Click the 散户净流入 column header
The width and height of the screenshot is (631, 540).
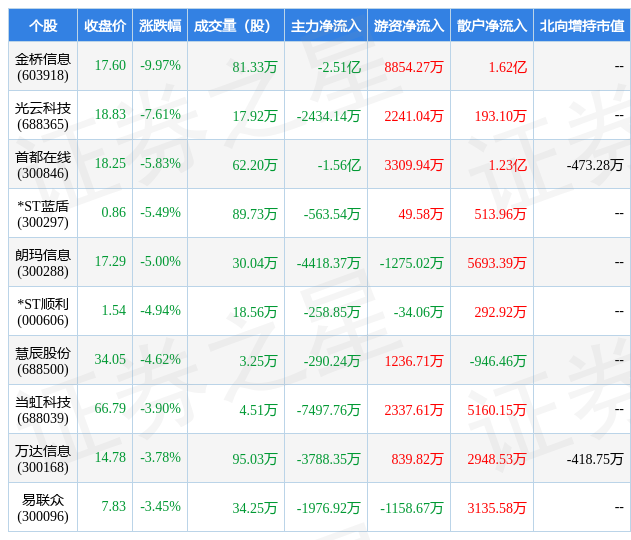click(x=492, y=26)
